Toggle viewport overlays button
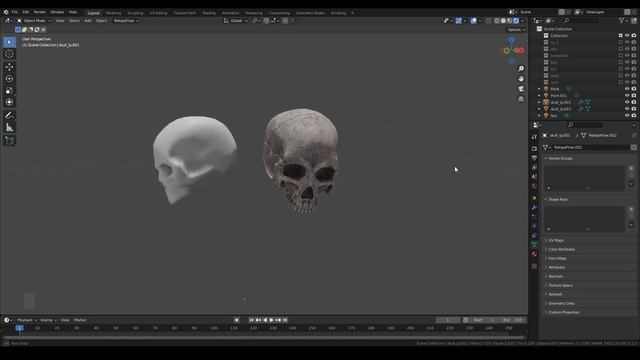The width and height of the screenshot is (640, 360). click(x=473, y=20)
